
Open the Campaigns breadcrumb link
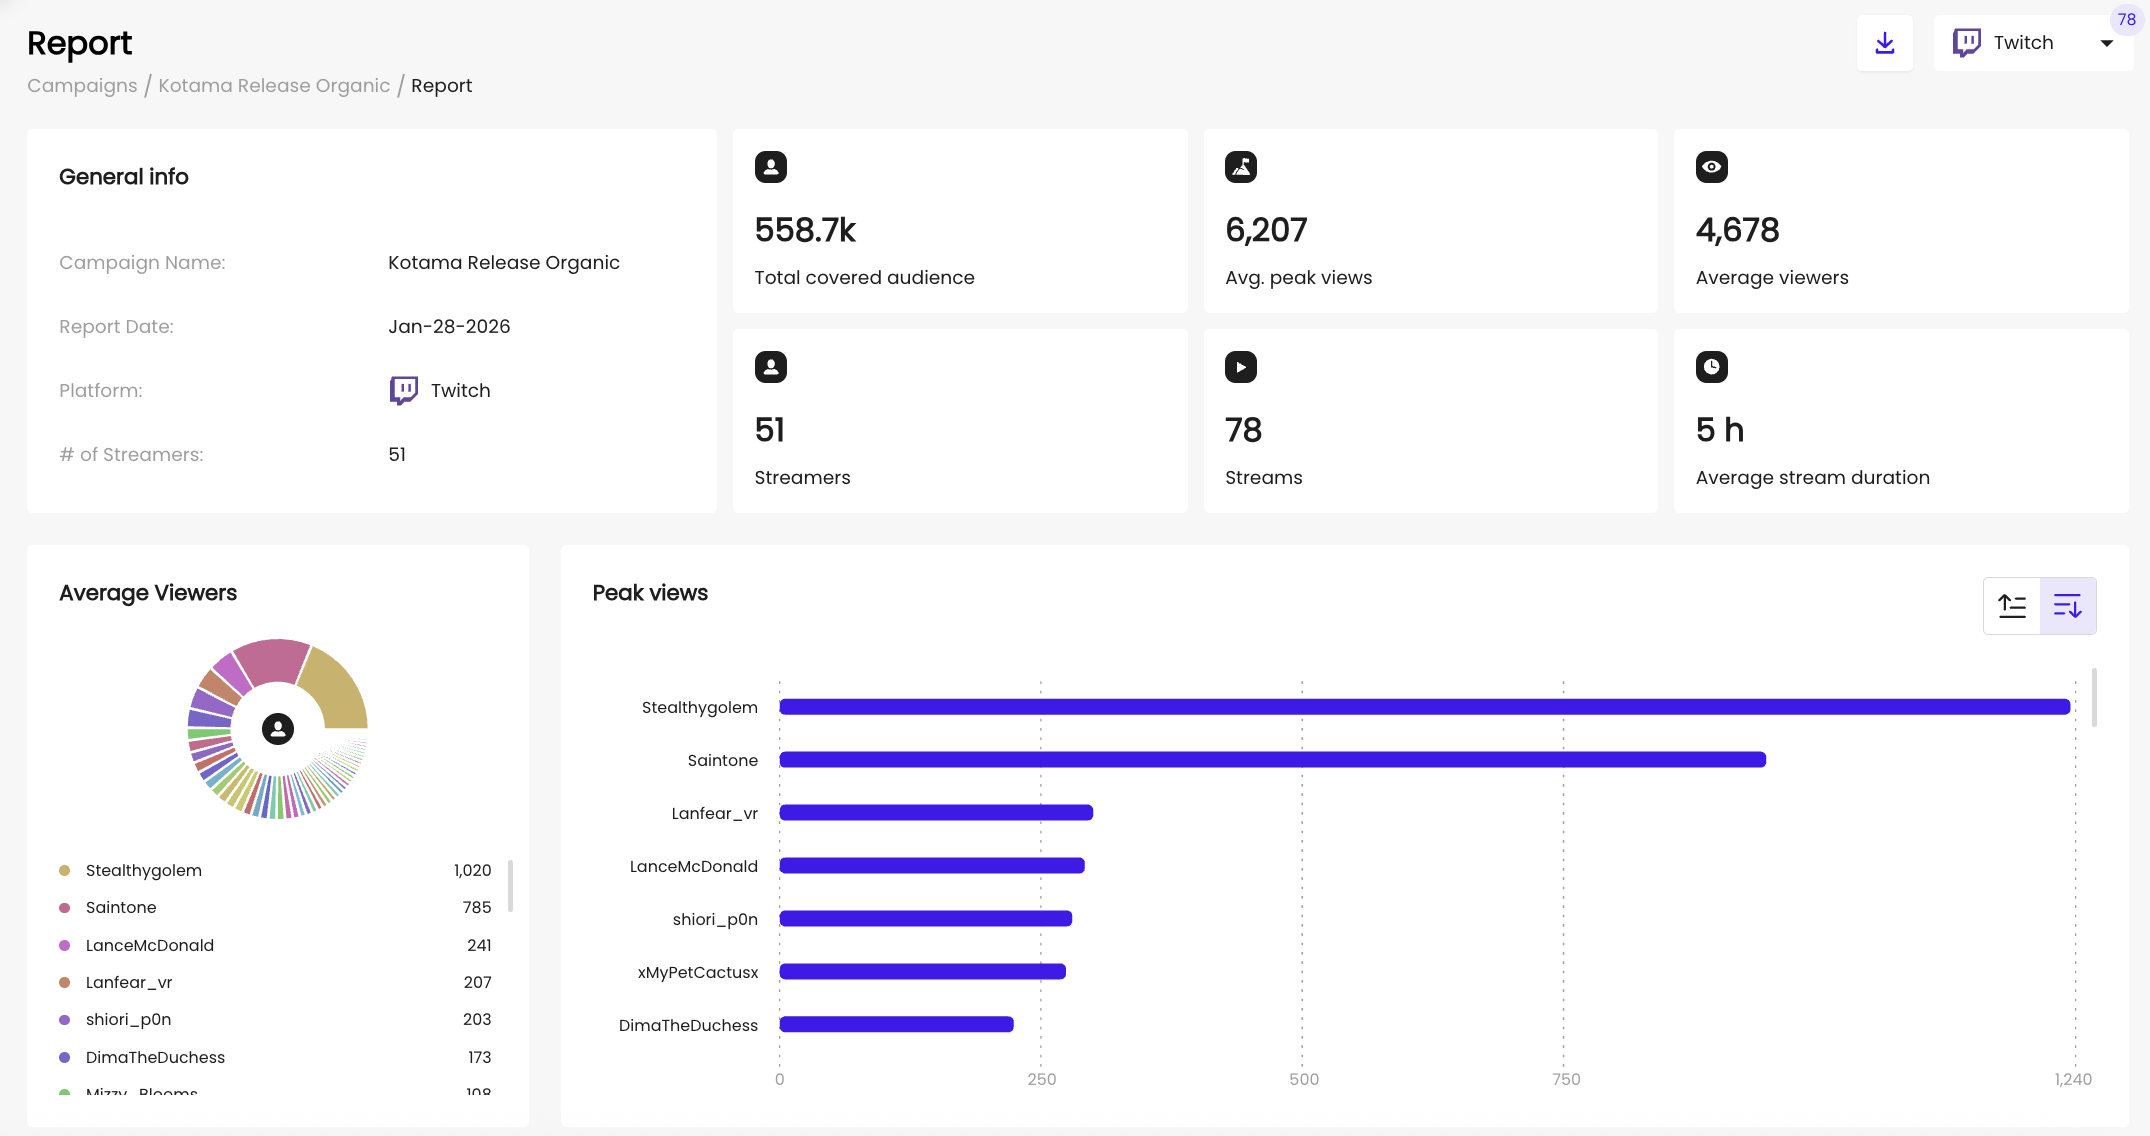click(x=82, y=85)
